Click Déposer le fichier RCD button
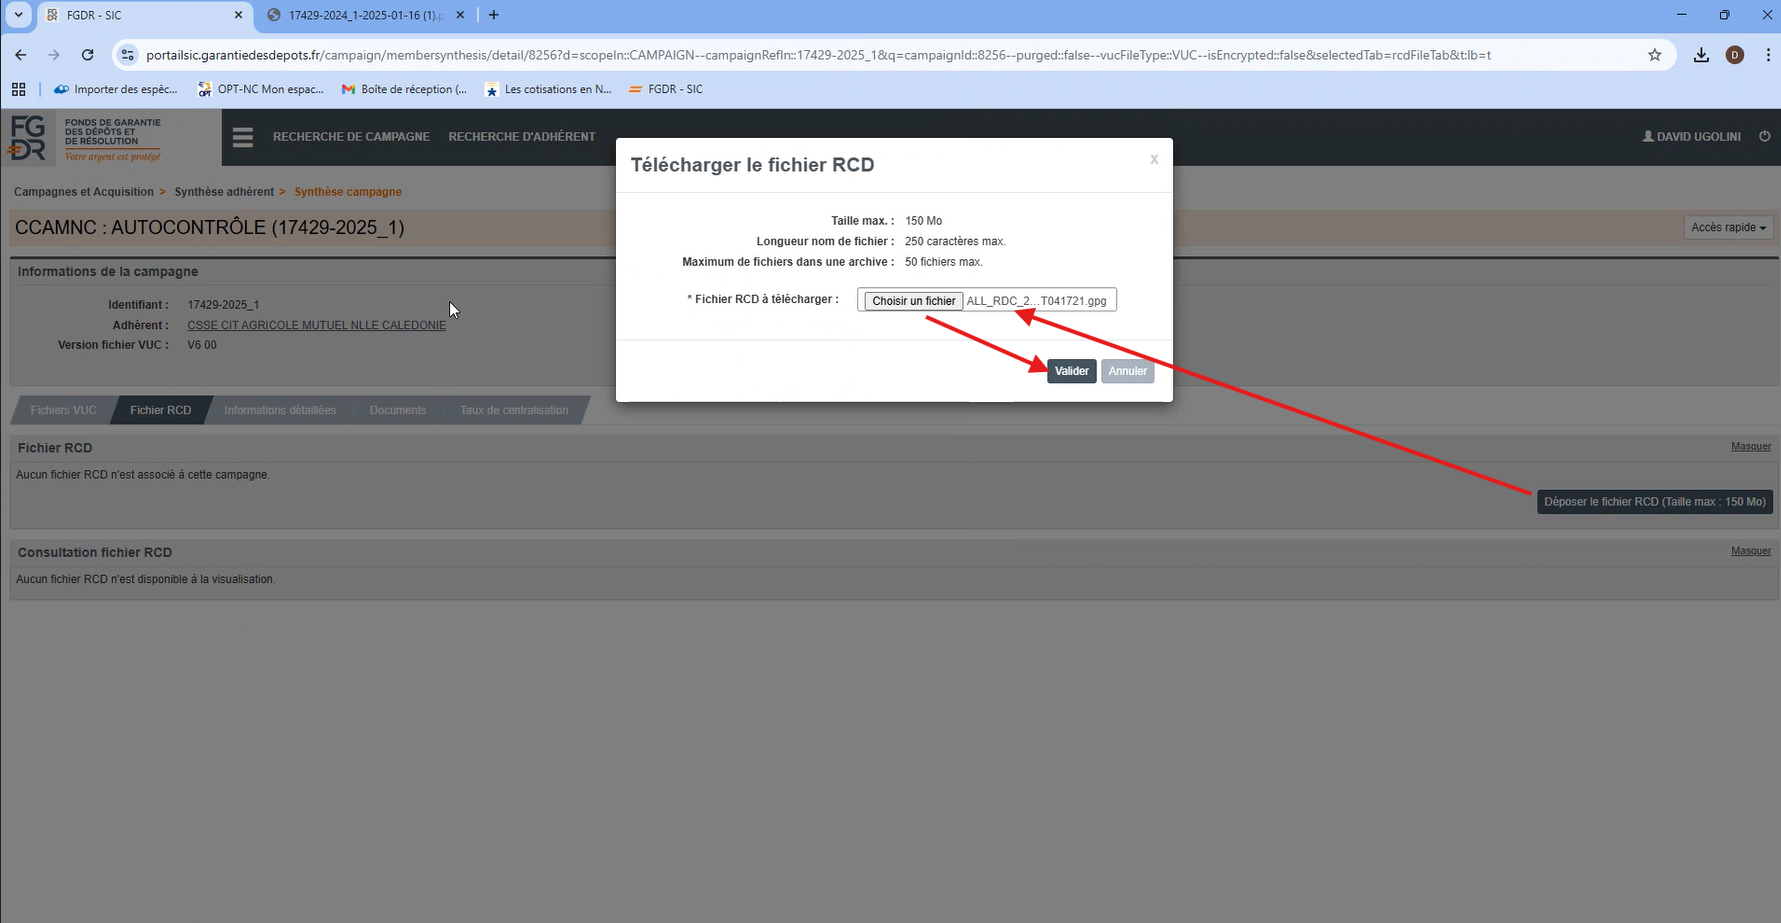Image resolution: width=1781 pixels, height=923 pixels. (x=1654, y=502)
